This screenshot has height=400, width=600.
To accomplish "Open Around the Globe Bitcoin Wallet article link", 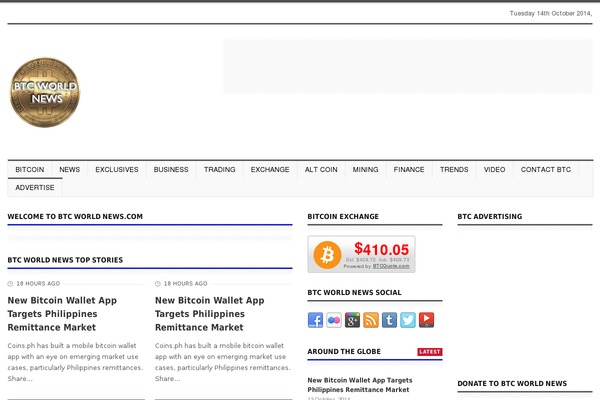I will (360, 385).
